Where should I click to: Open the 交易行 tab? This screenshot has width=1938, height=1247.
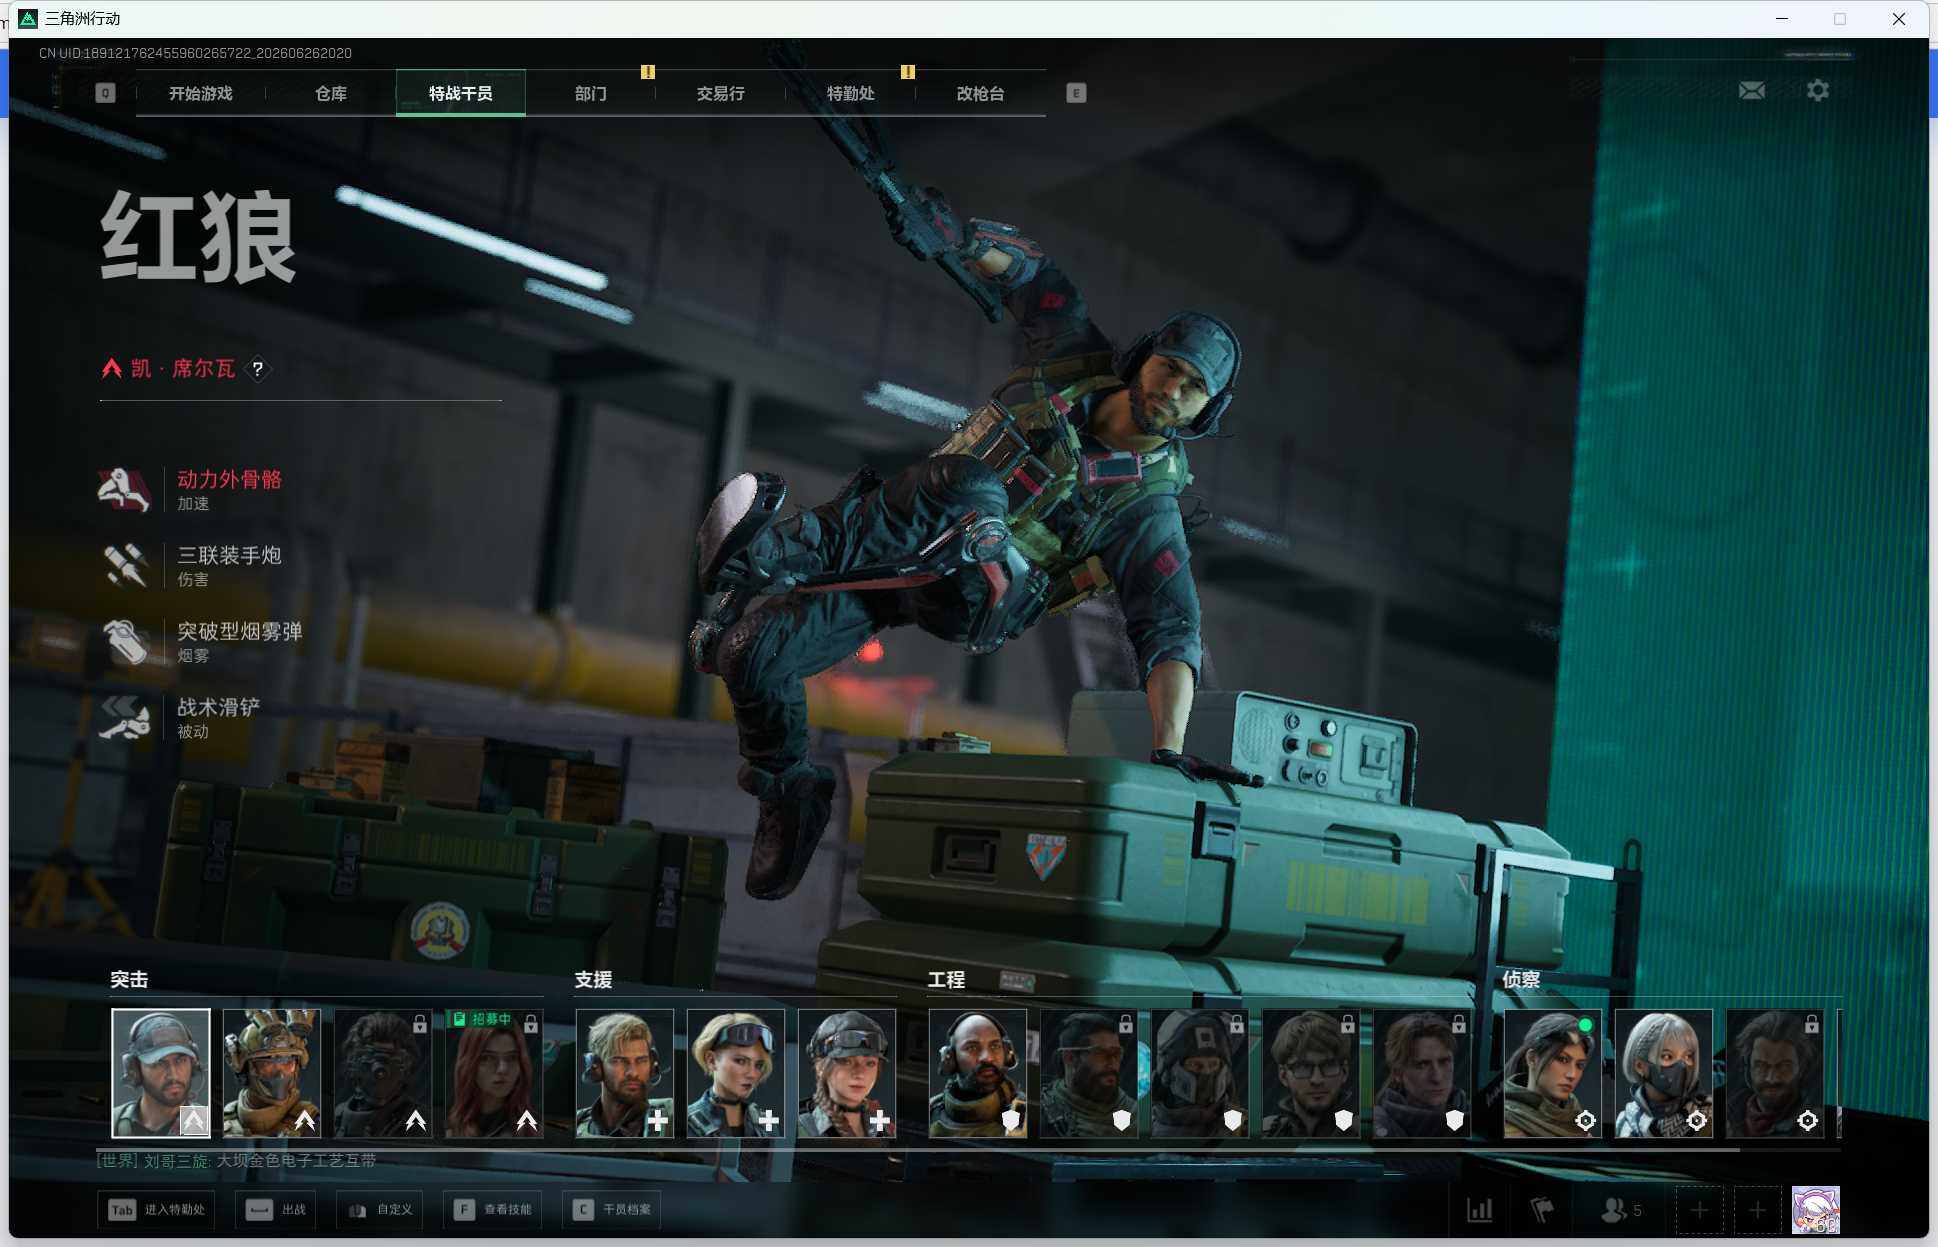pos(721,93)
